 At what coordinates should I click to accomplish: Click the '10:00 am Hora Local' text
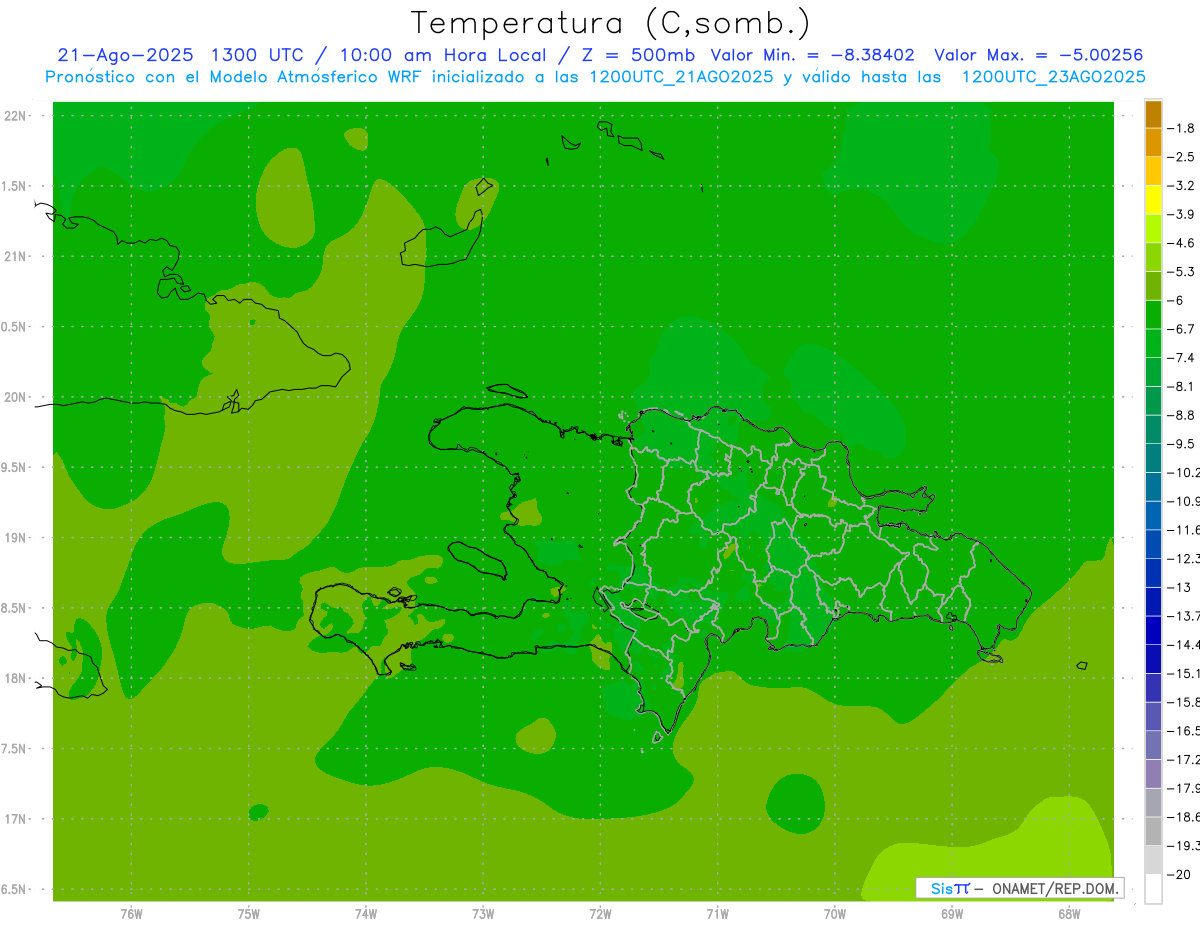[443, 55]
